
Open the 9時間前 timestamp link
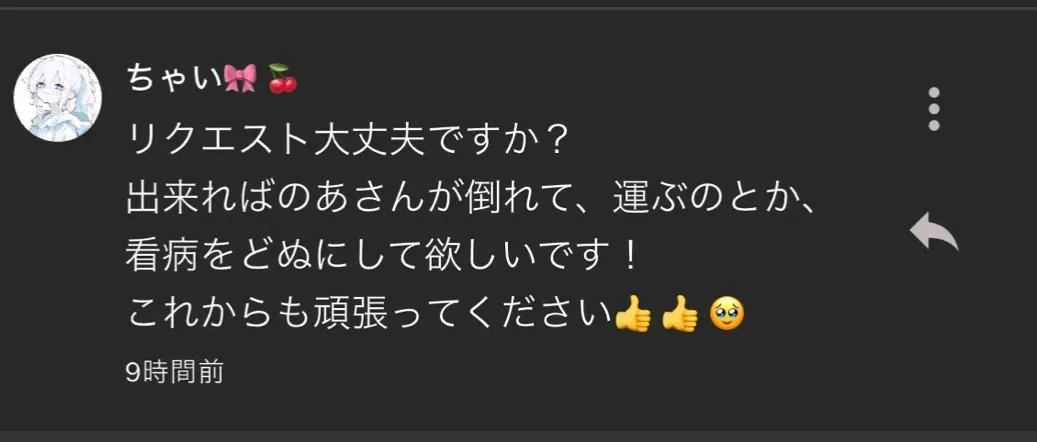pos(175,373)
